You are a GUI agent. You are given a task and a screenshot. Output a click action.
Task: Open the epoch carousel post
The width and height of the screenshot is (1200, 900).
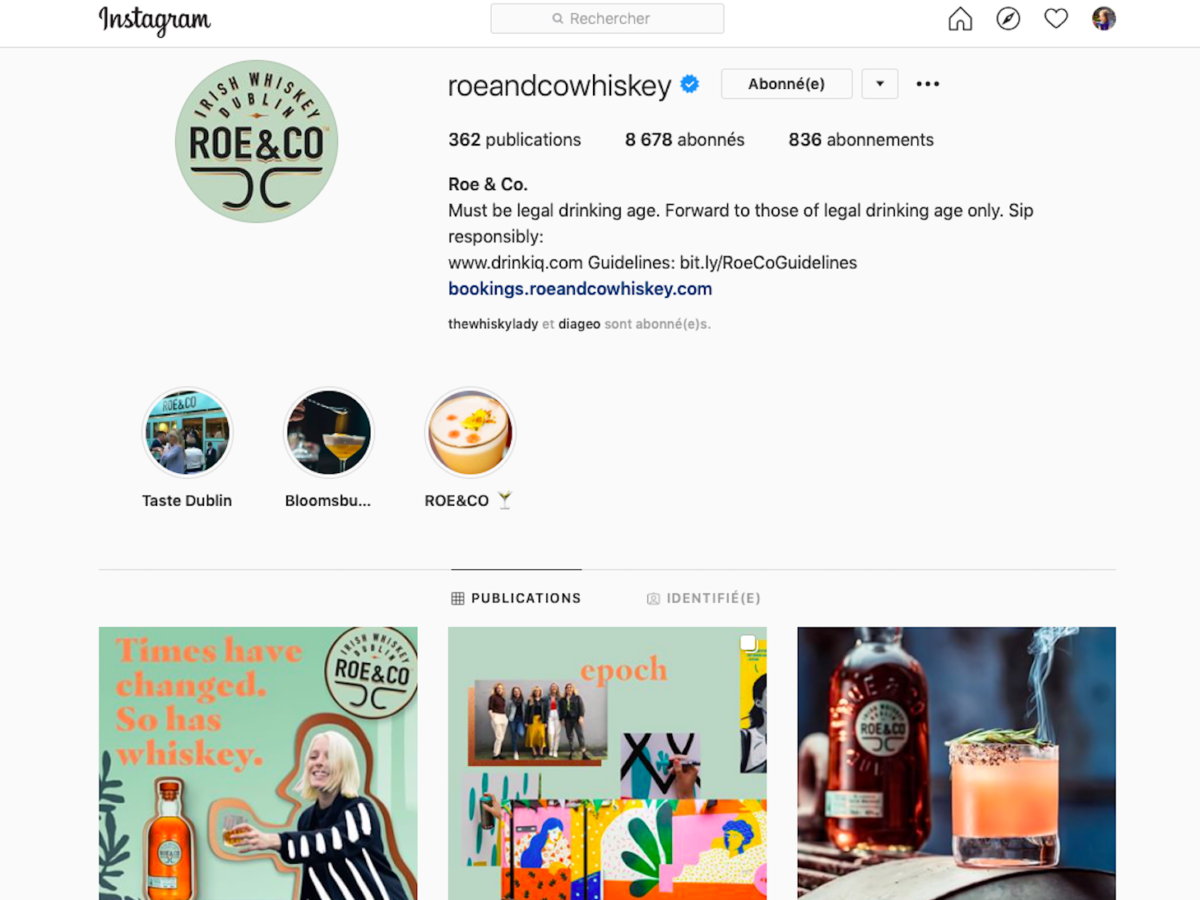tap(607, 763)
